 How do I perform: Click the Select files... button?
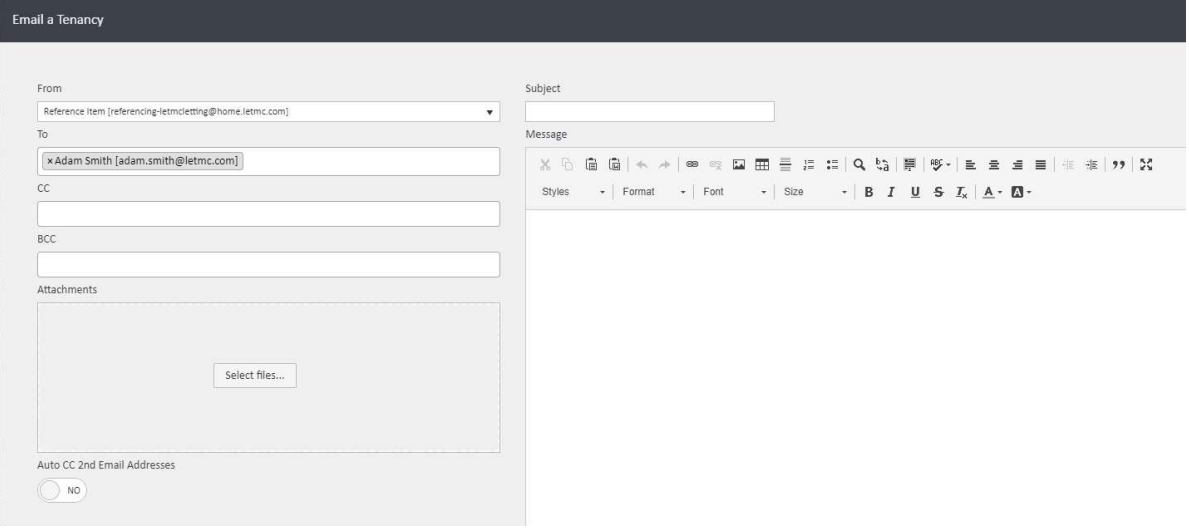(x=254, y=376)
